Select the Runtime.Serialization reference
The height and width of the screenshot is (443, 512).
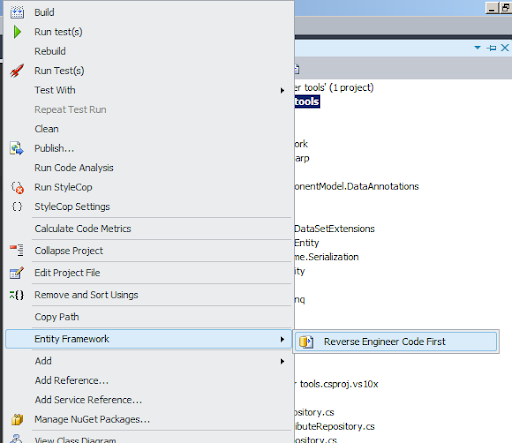[x=327, y=257]
